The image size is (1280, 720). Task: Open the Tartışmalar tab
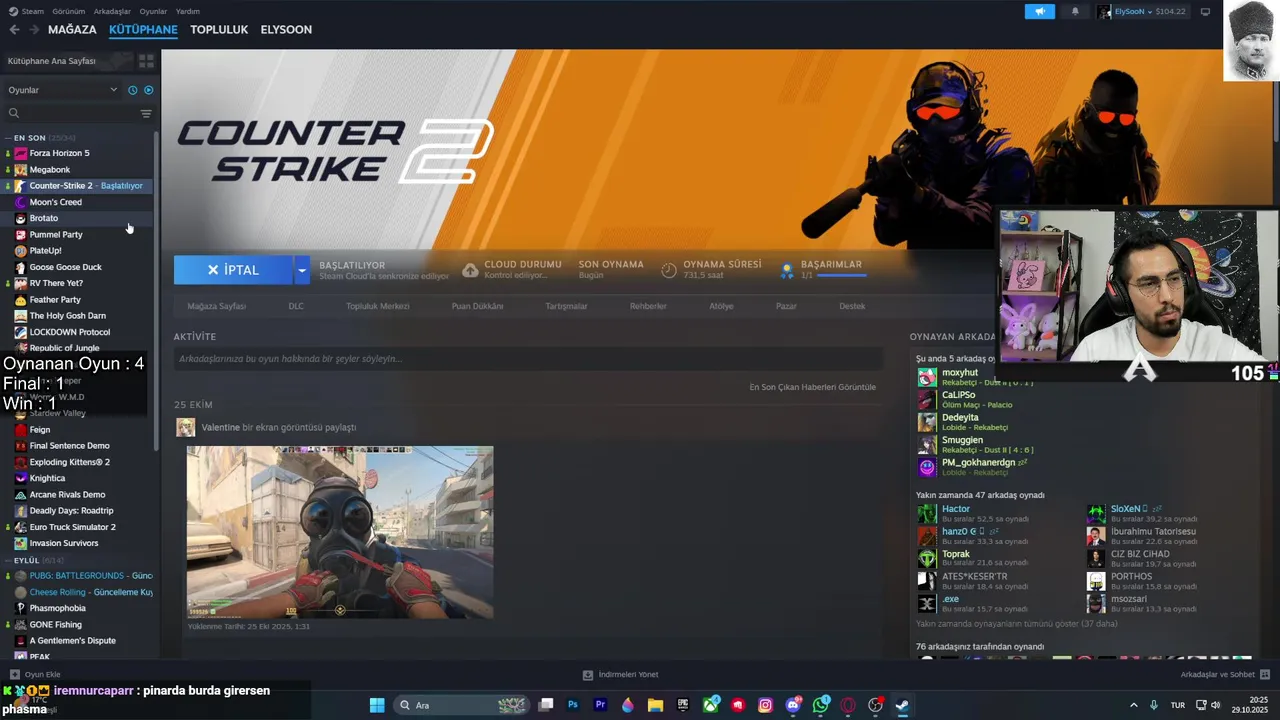tap(566, 306)
